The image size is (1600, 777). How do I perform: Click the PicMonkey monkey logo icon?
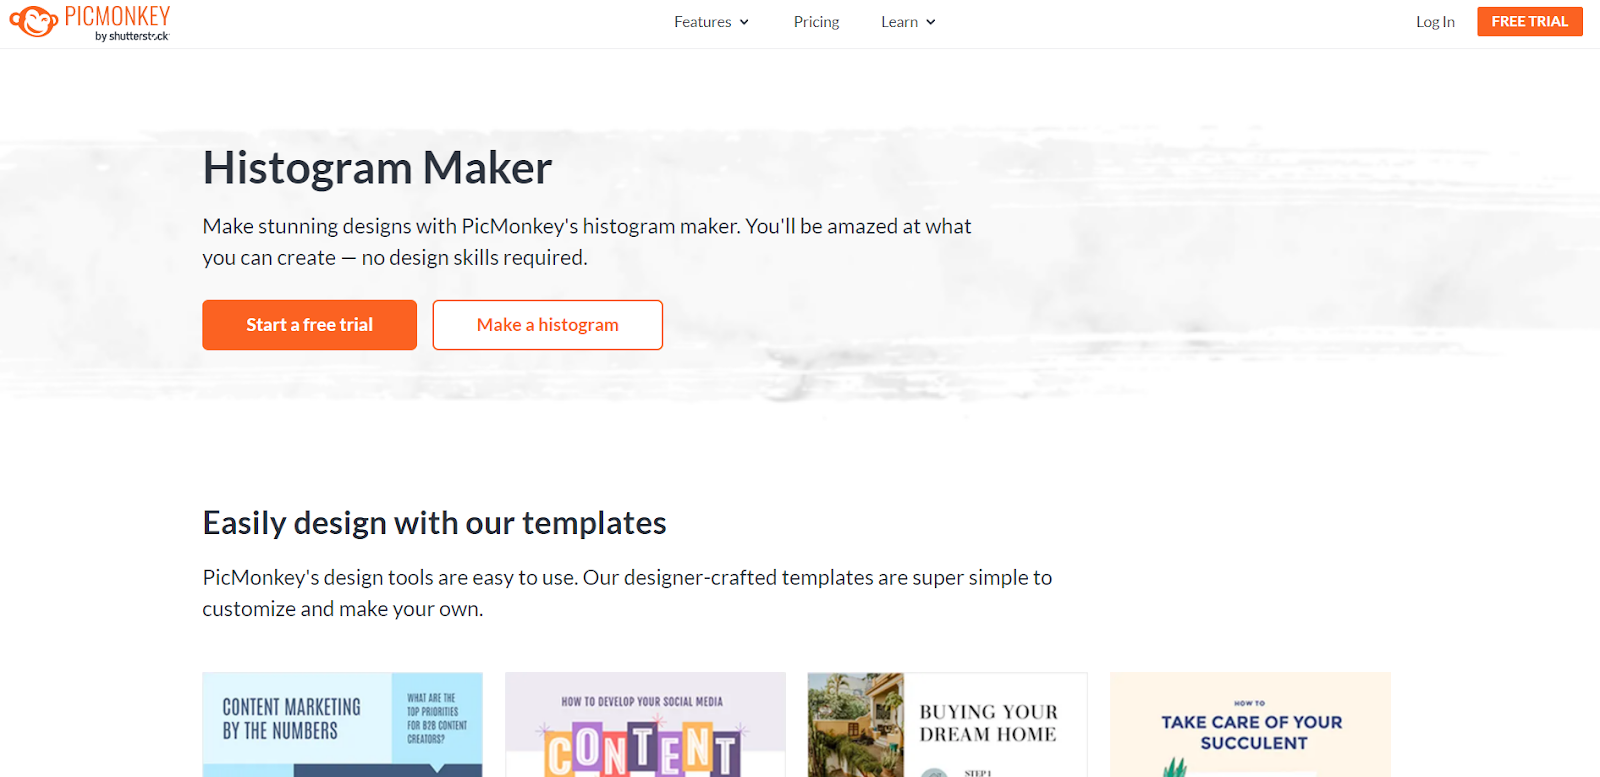(34, 21)
